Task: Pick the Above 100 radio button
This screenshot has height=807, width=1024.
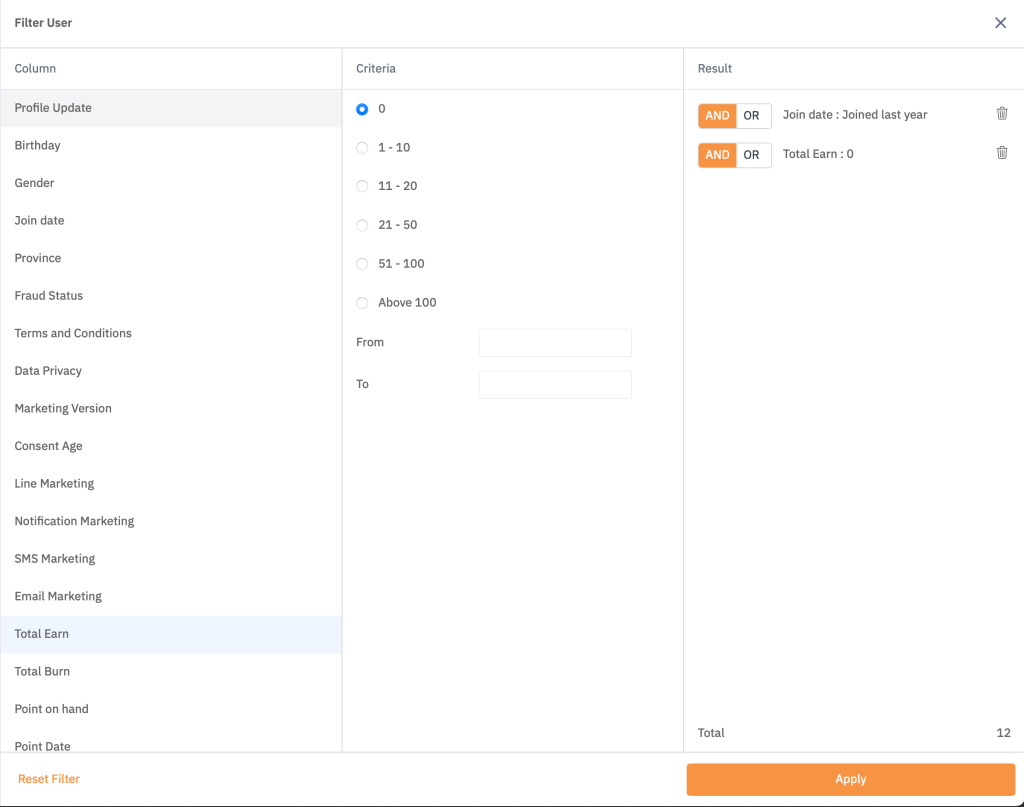Action: [362, 303]
